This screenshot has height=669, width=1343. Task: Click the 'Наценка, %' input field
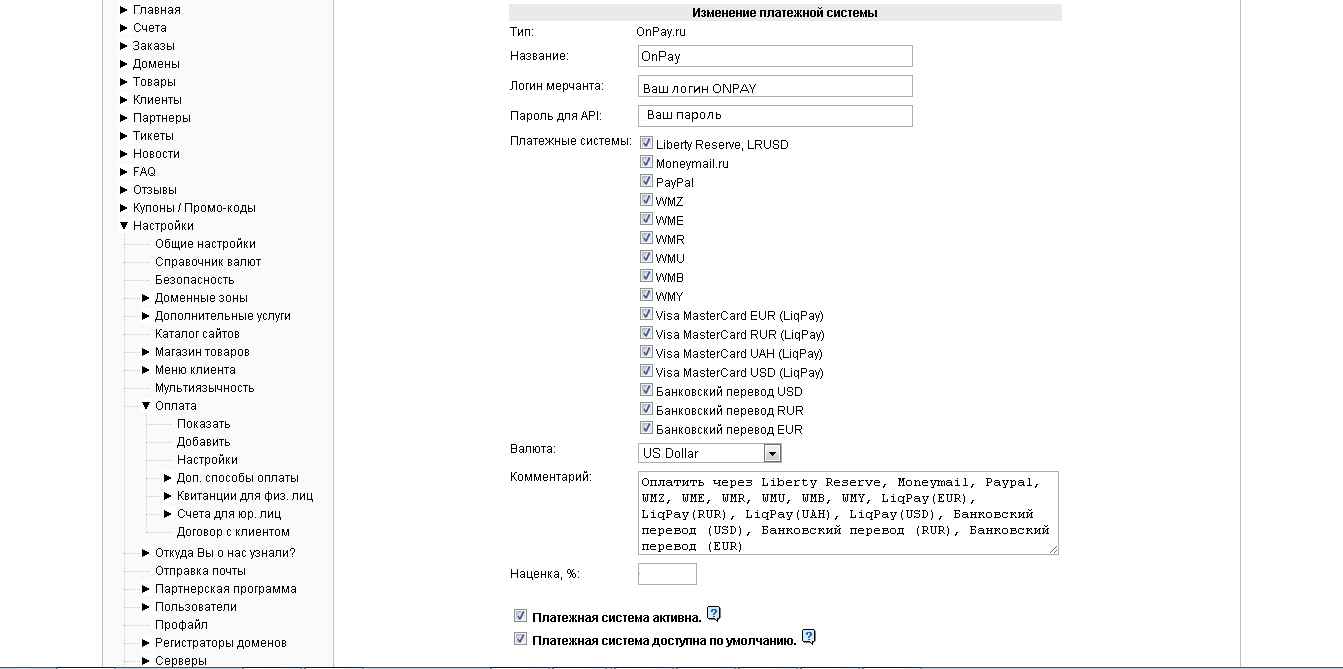[x=667, y=574]
